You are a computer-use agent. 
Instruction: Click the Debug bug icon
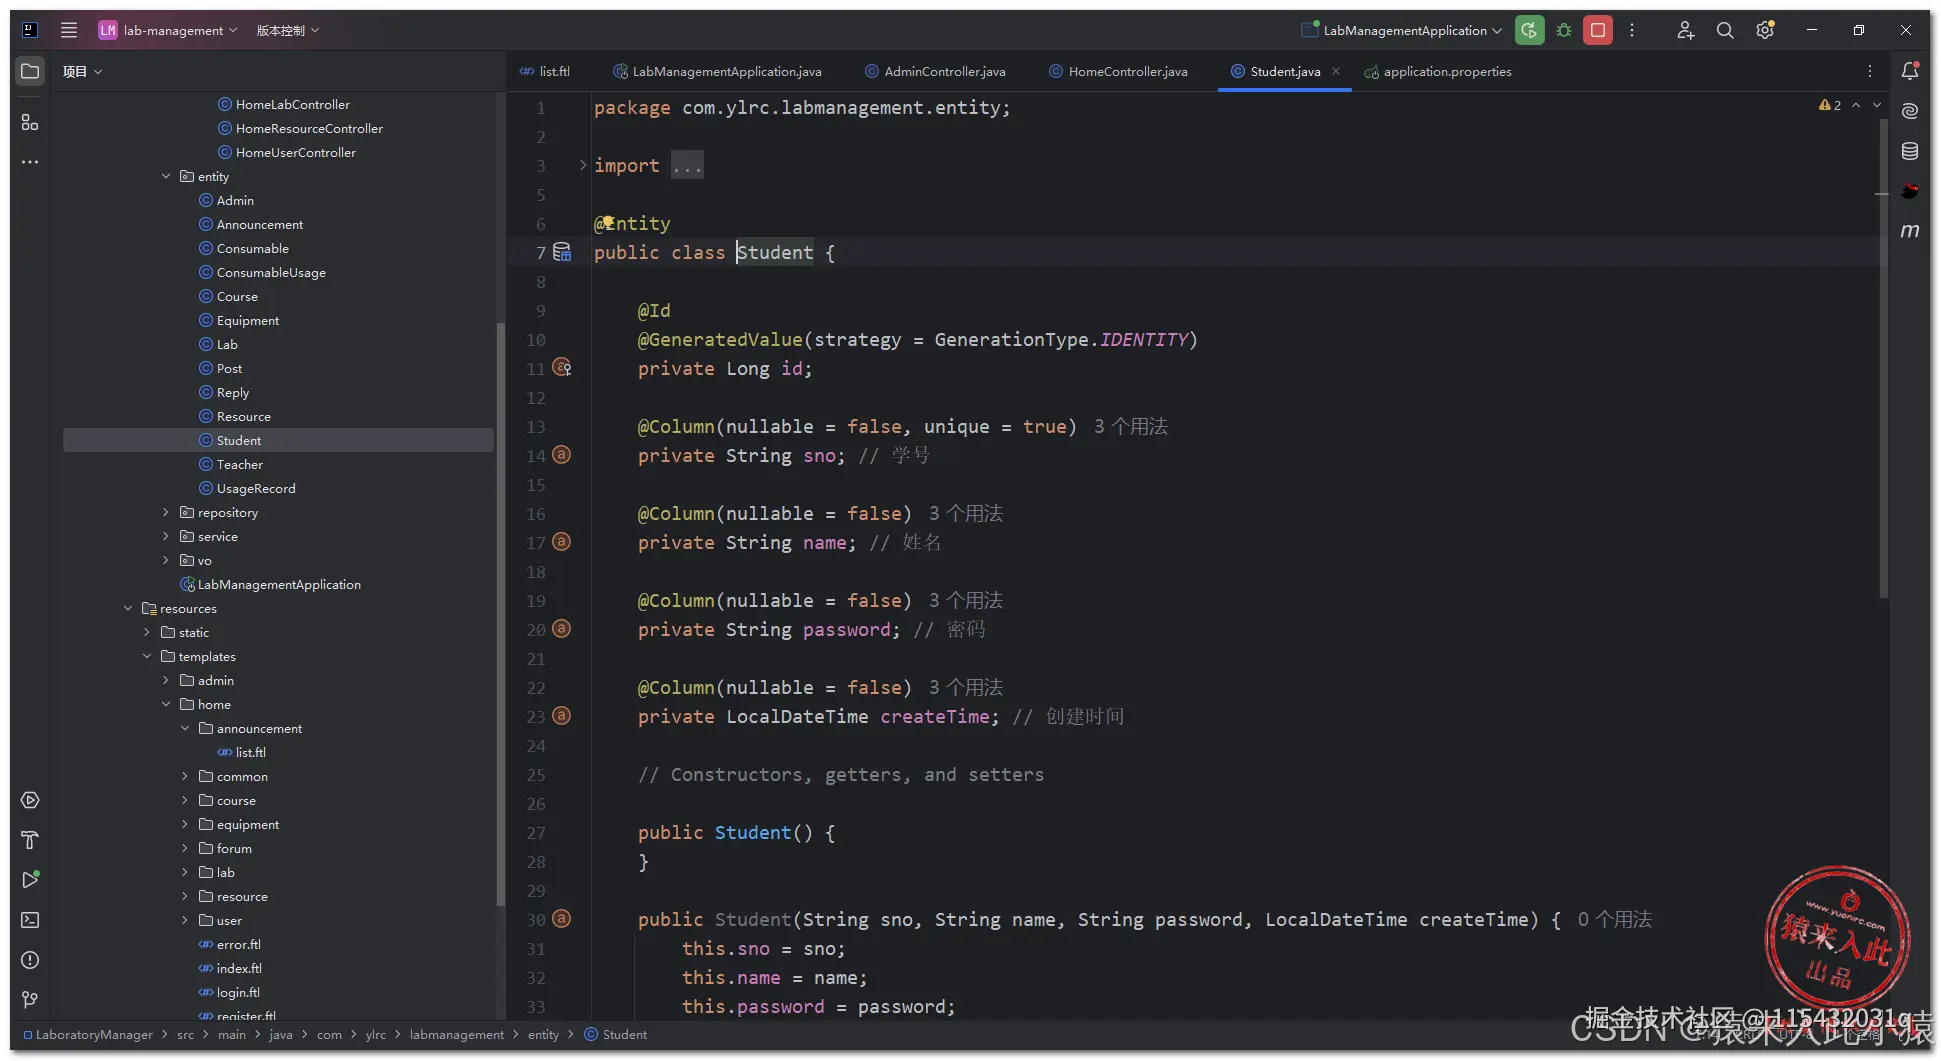(1564, 30)
